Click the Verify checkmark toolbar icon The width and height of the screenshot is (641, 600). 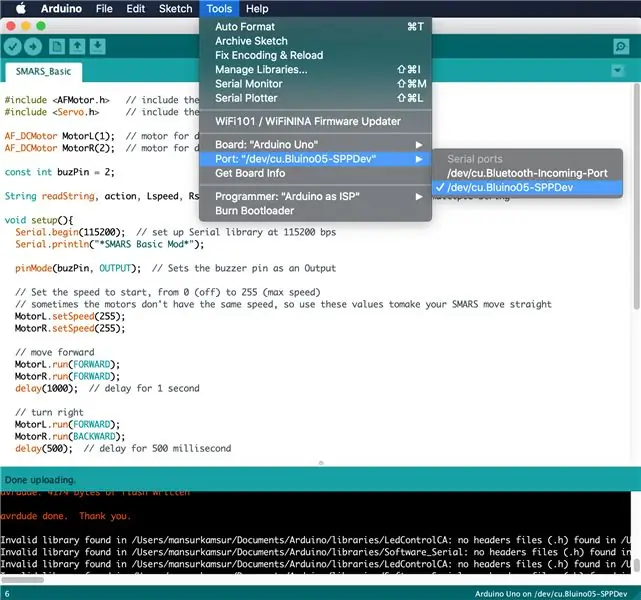pyautogui.click(x=13, y=47)
